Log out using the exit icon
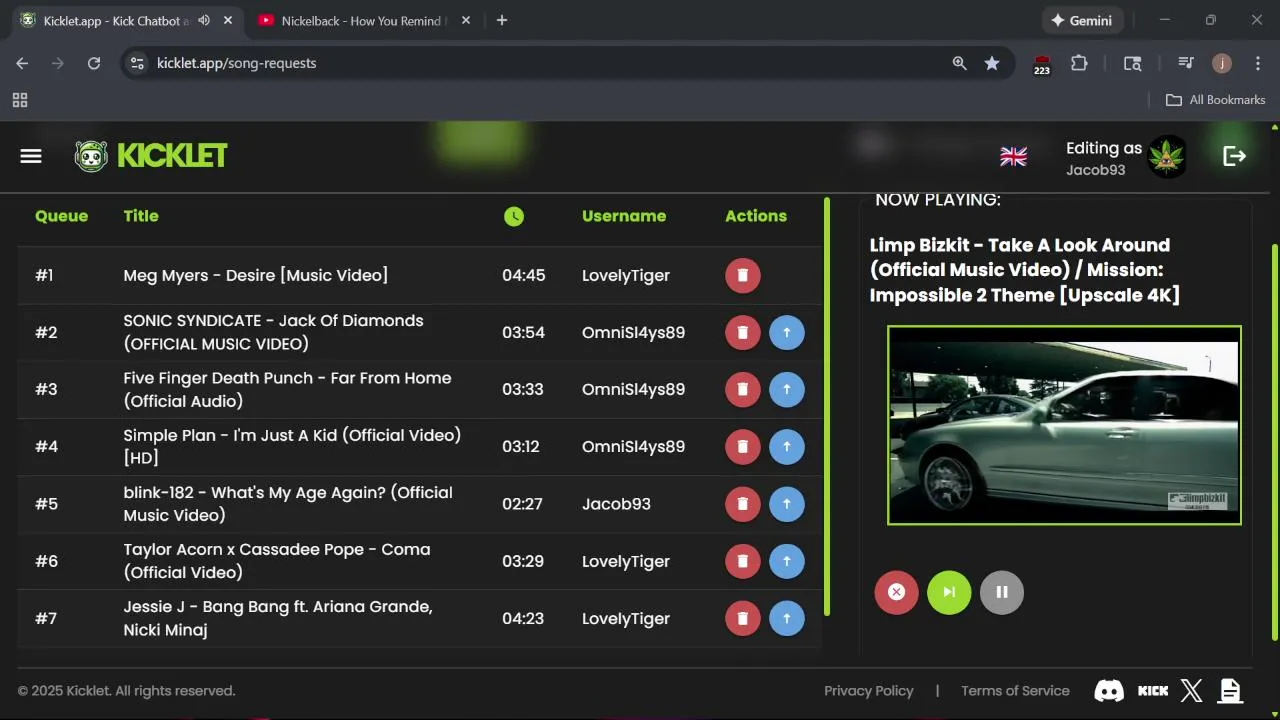 (1235, 156)
